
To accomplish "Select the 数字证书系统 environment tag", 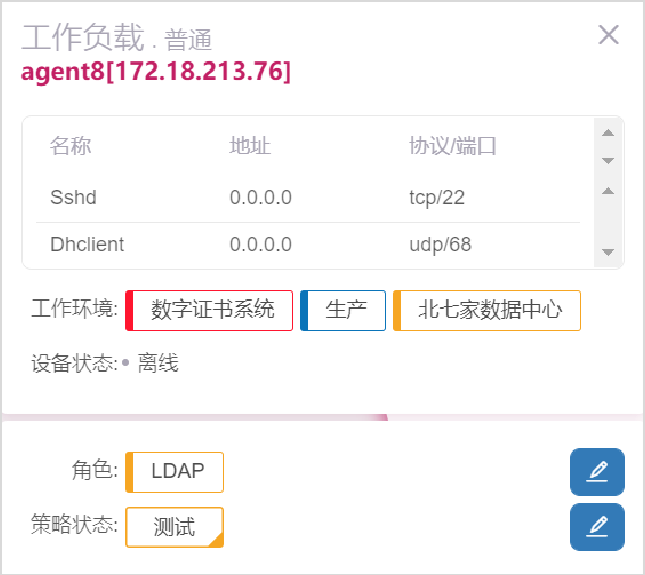I will [209, 310].
